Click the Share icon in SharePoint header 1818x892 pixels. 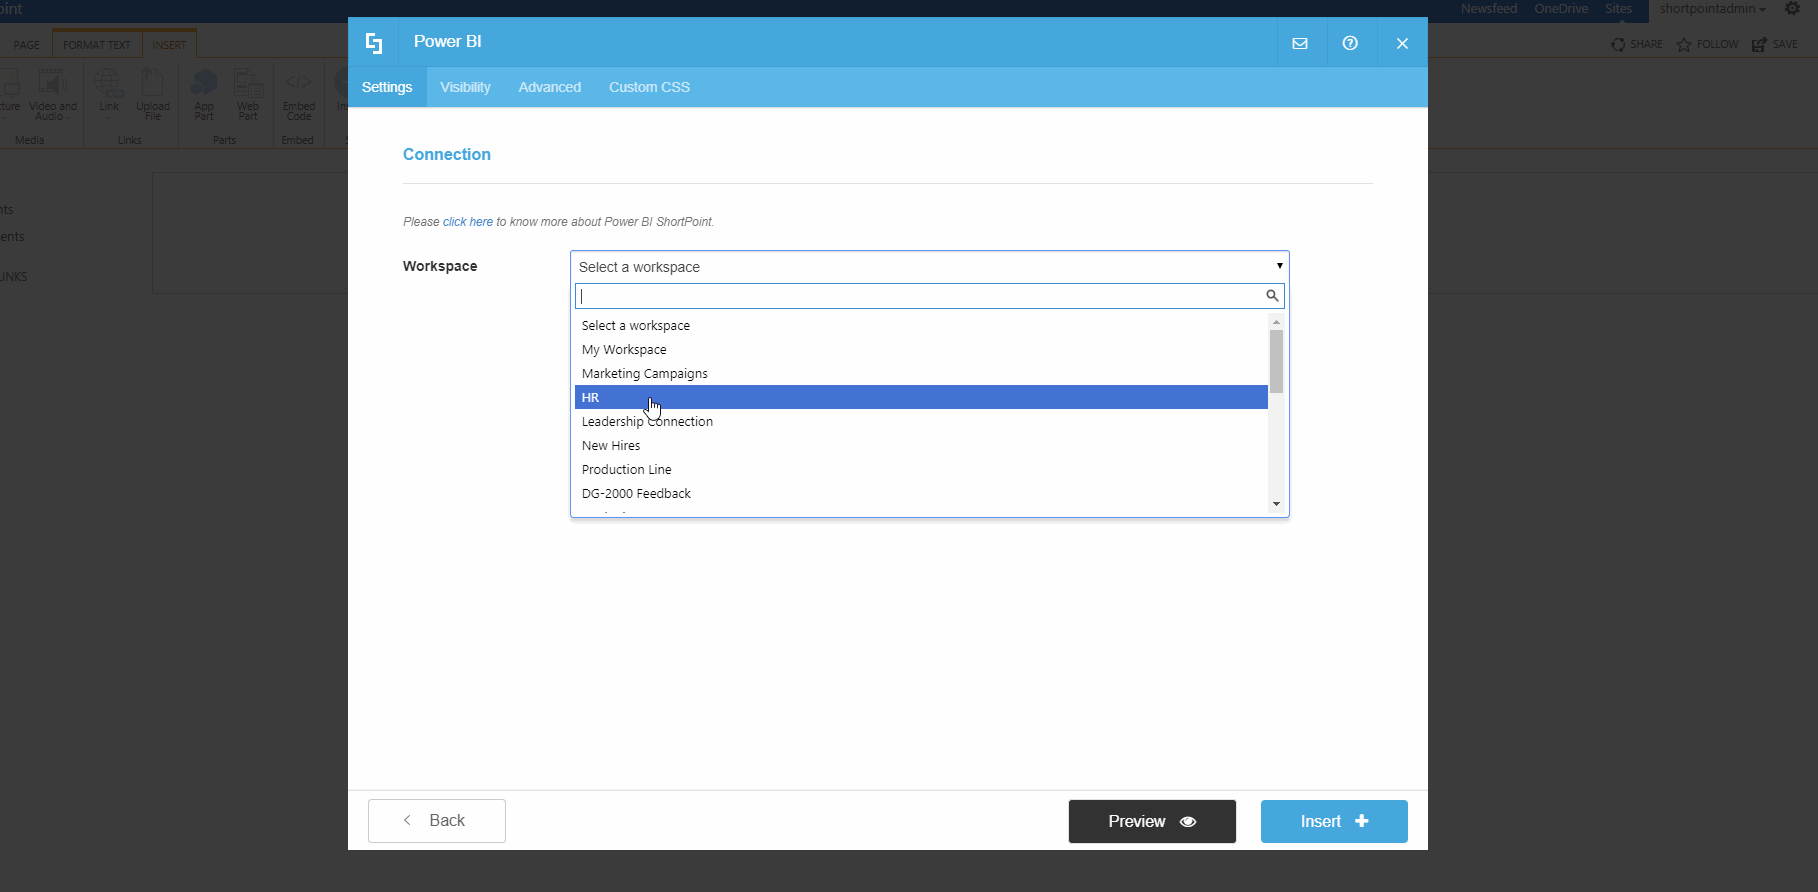pyautogui.click(x=1618, y=44)
